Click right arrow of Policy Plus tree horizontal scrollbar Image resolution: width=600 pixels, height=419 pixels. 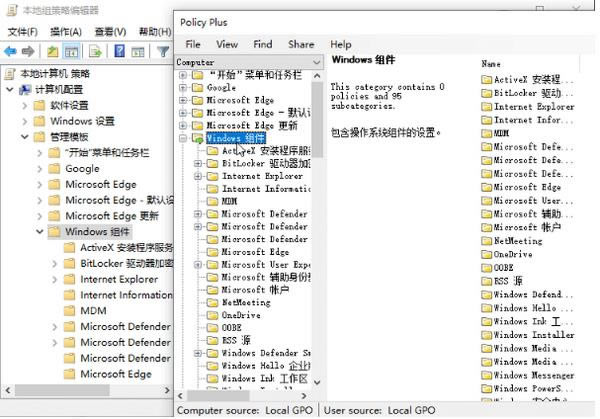pyautogui.click(x=304, y=396)
